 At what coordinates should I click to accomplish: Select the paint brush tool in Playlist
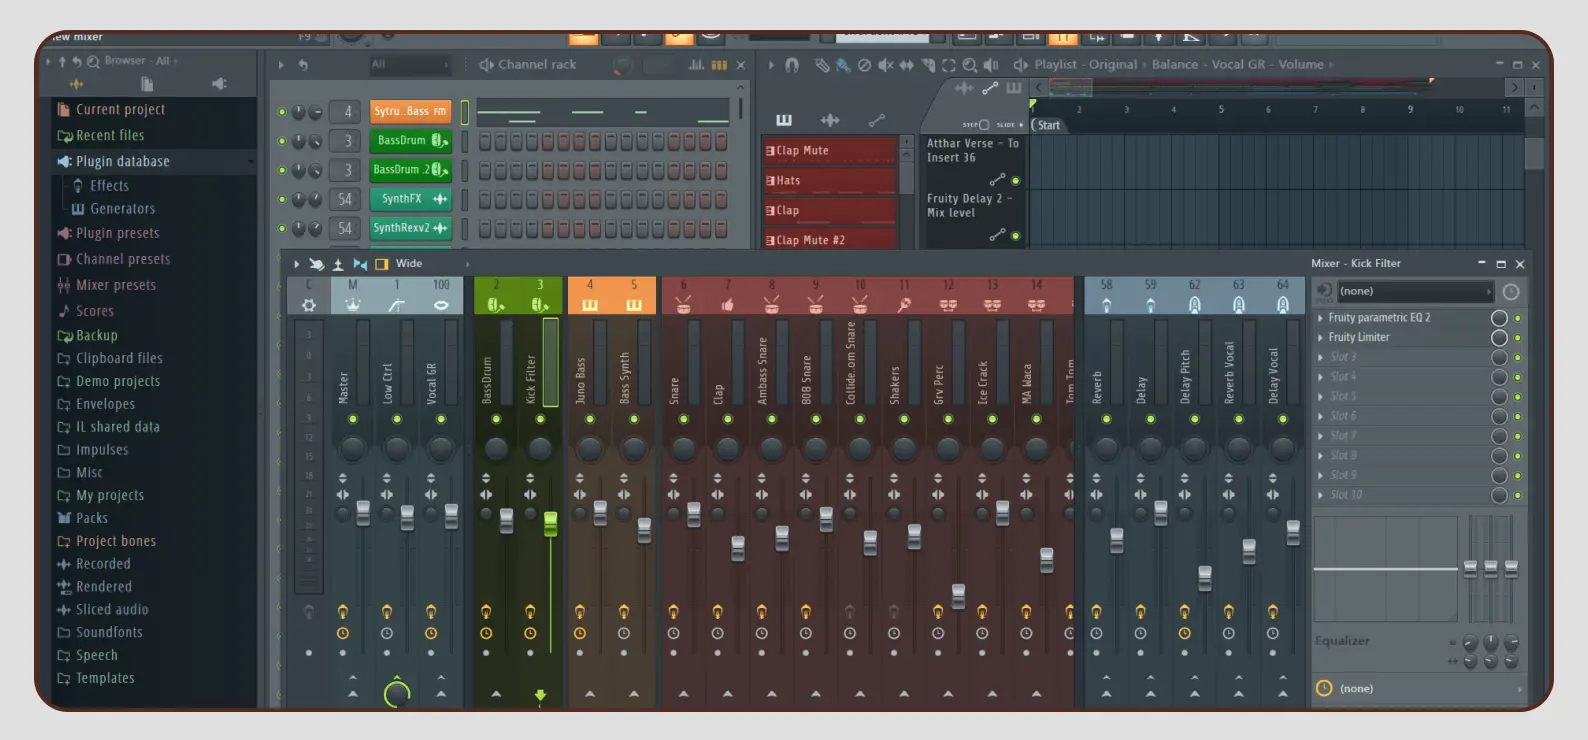tap(843, 65)
